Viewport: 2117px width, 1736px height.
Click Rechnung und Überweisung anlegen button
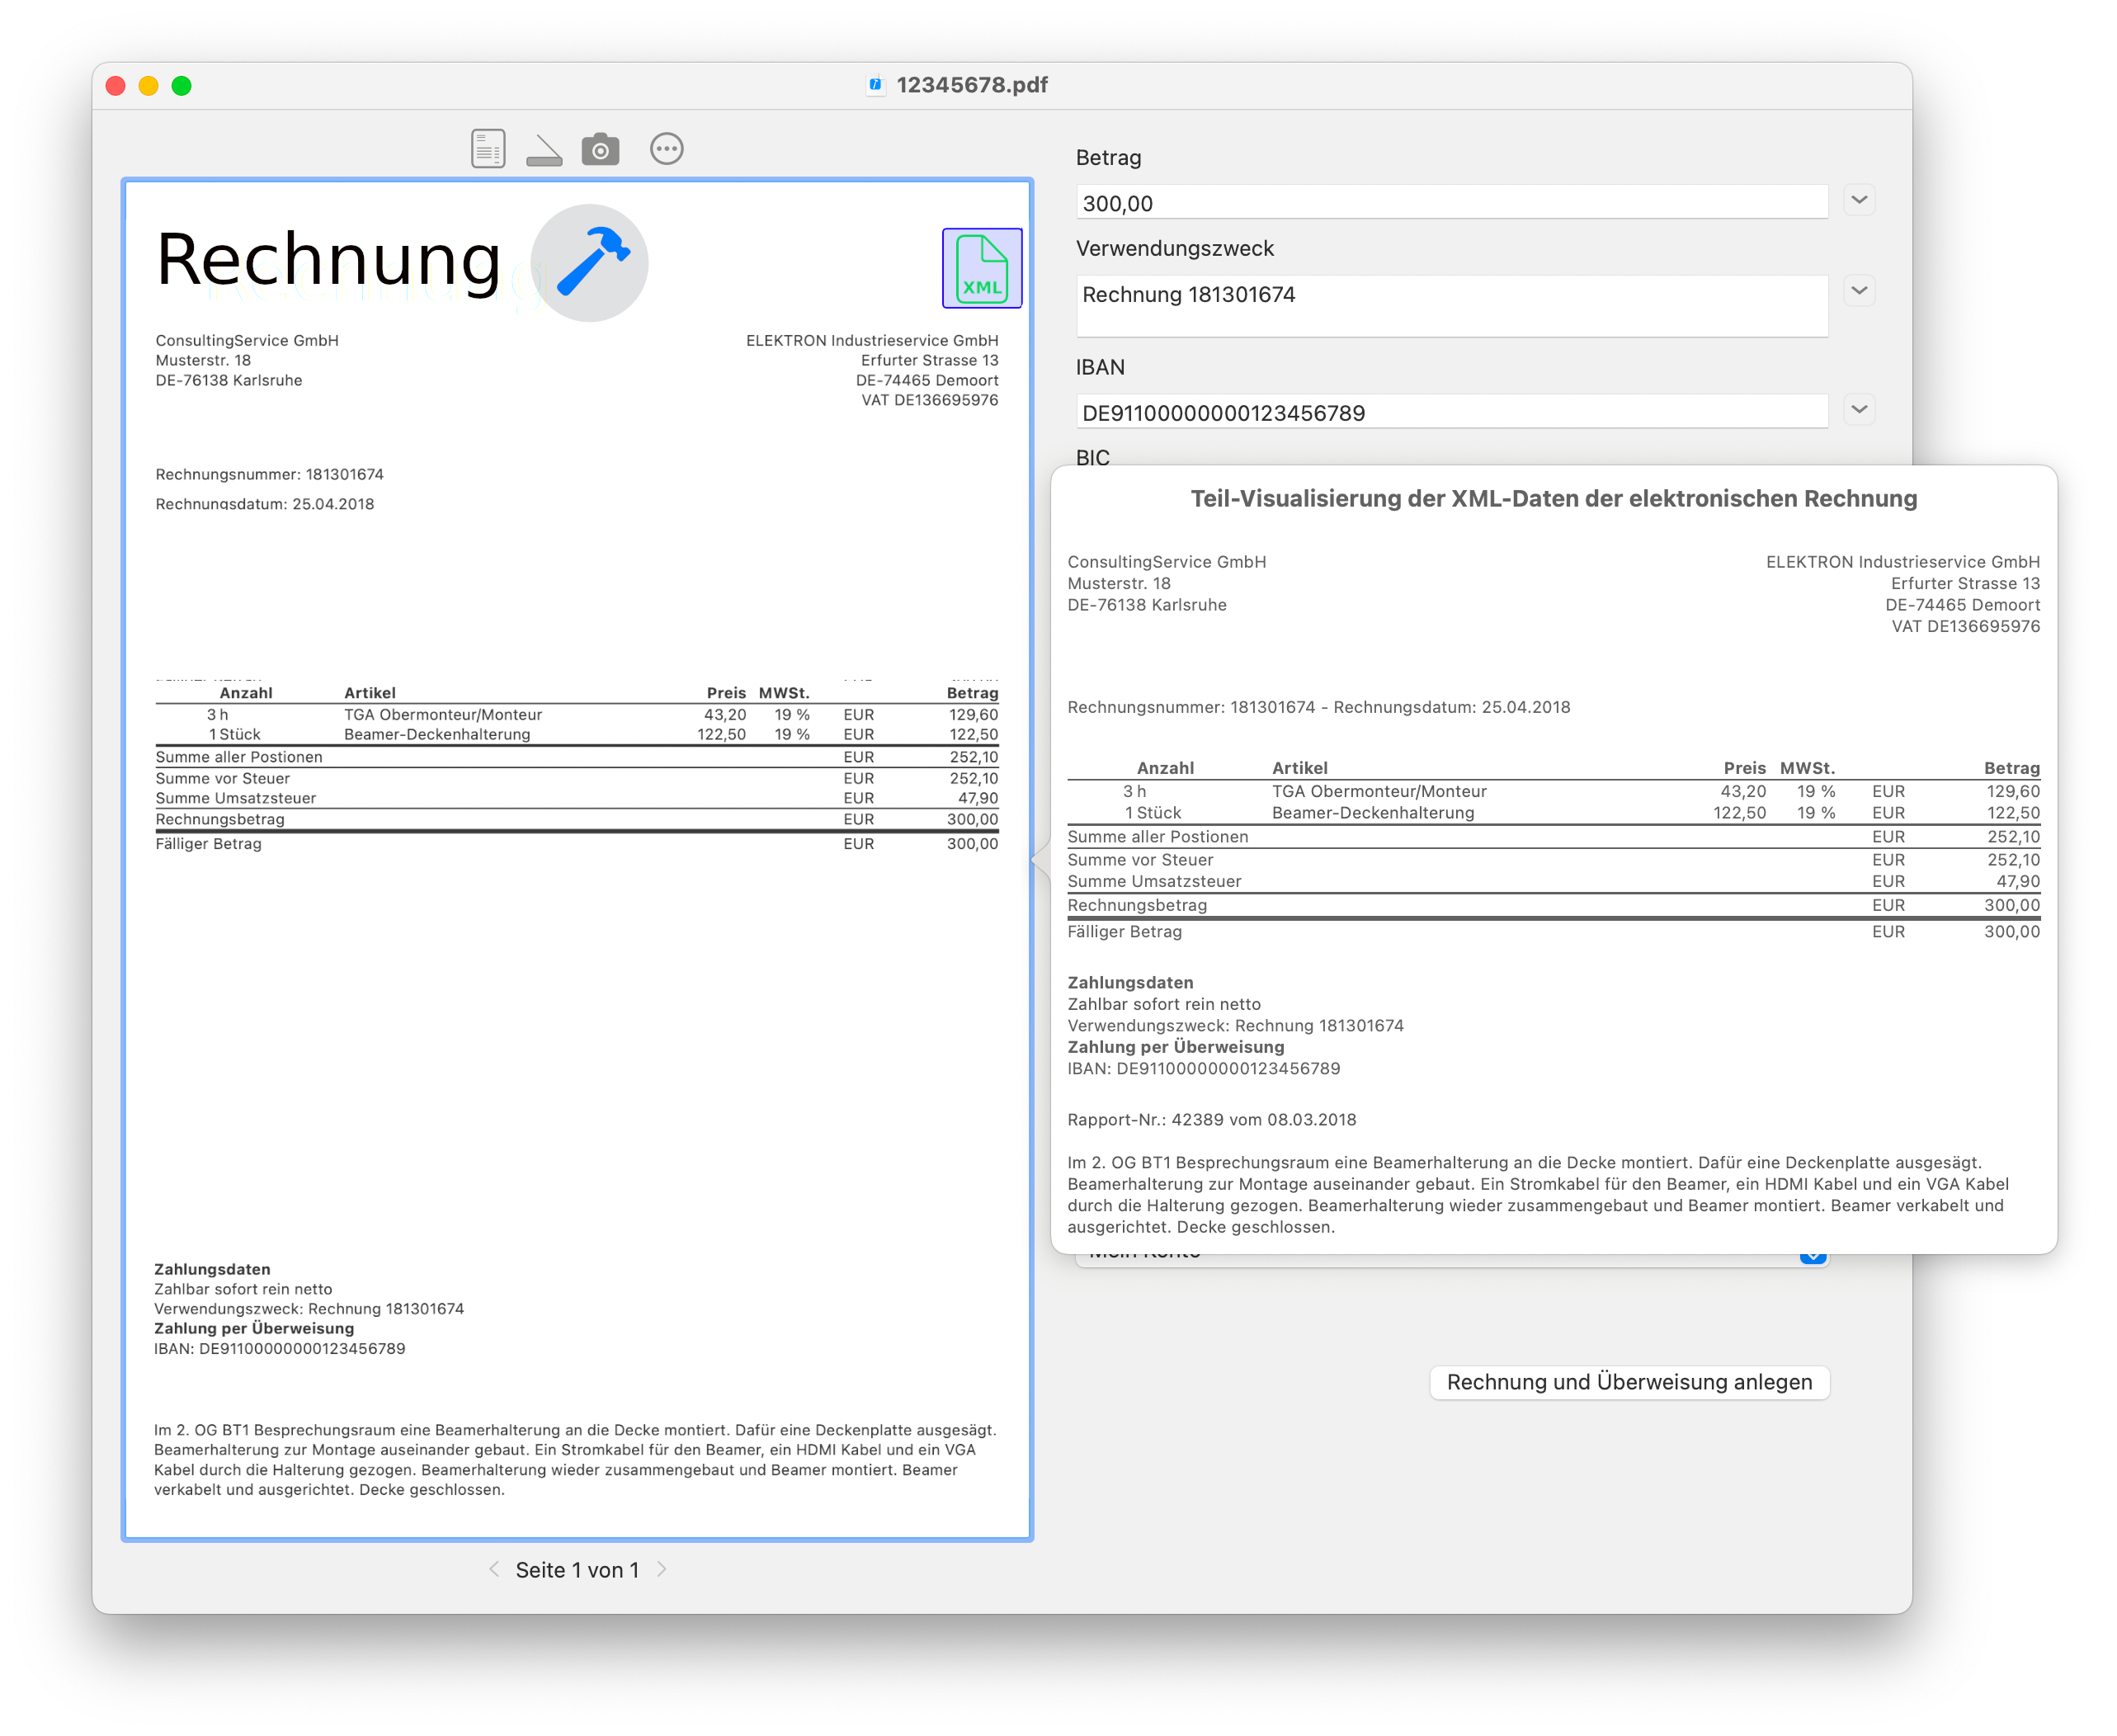click(x=1629, y=1382)
